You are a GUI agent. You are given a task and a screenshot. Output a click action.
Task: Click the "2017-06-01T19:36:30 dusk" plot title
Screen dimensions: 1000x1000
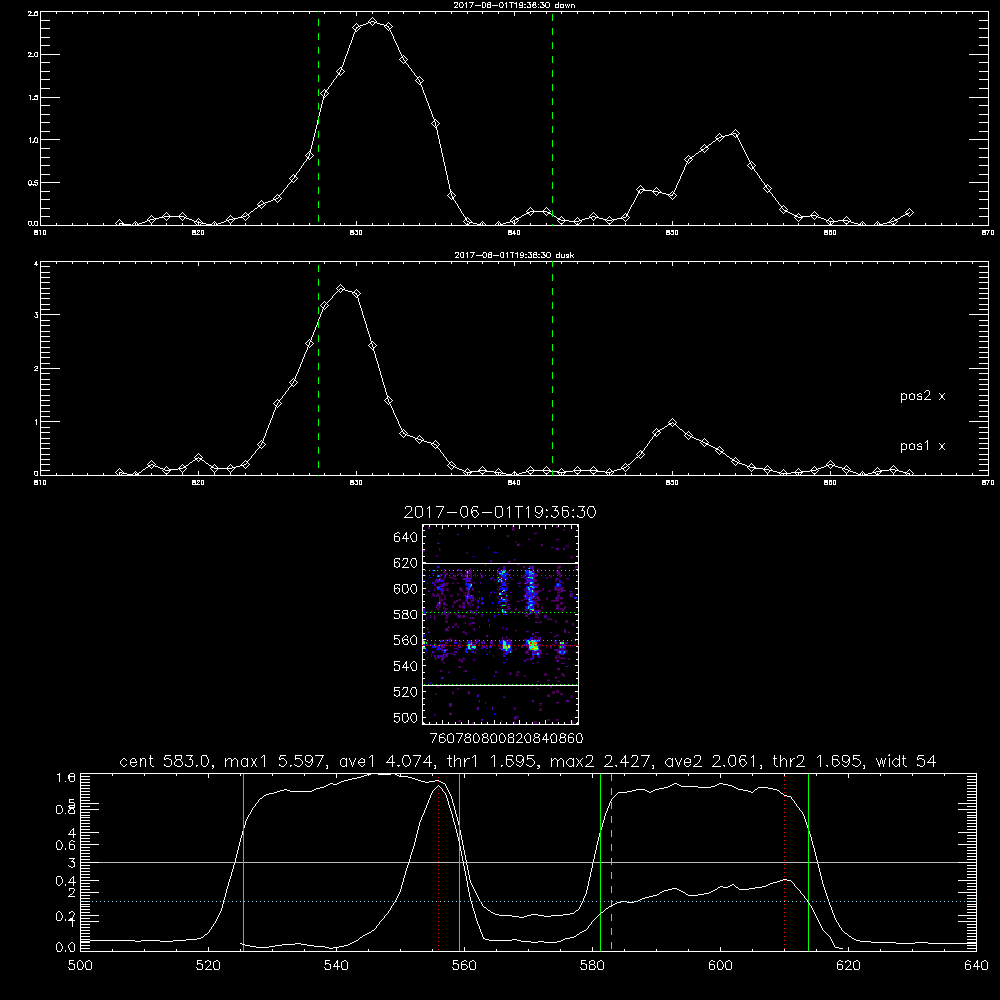point(514,254)
